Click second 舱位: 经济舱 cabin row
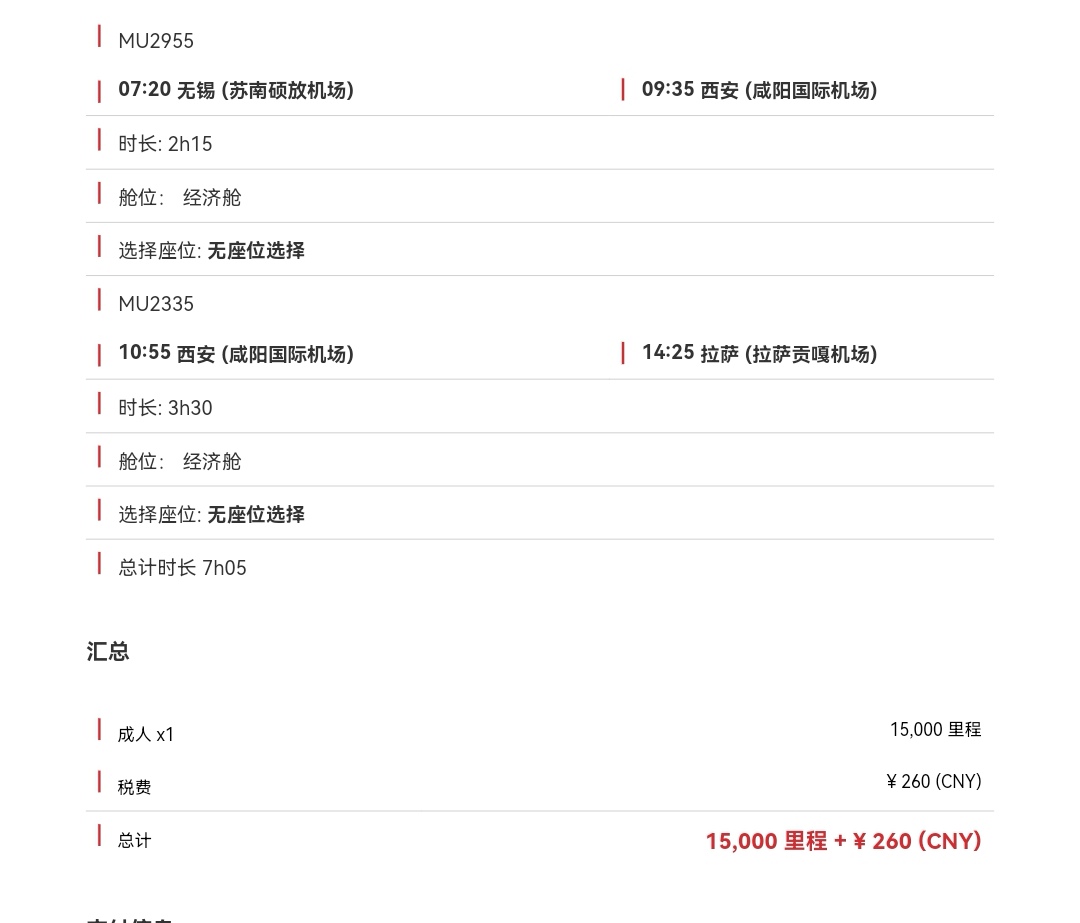 point(540,461)
